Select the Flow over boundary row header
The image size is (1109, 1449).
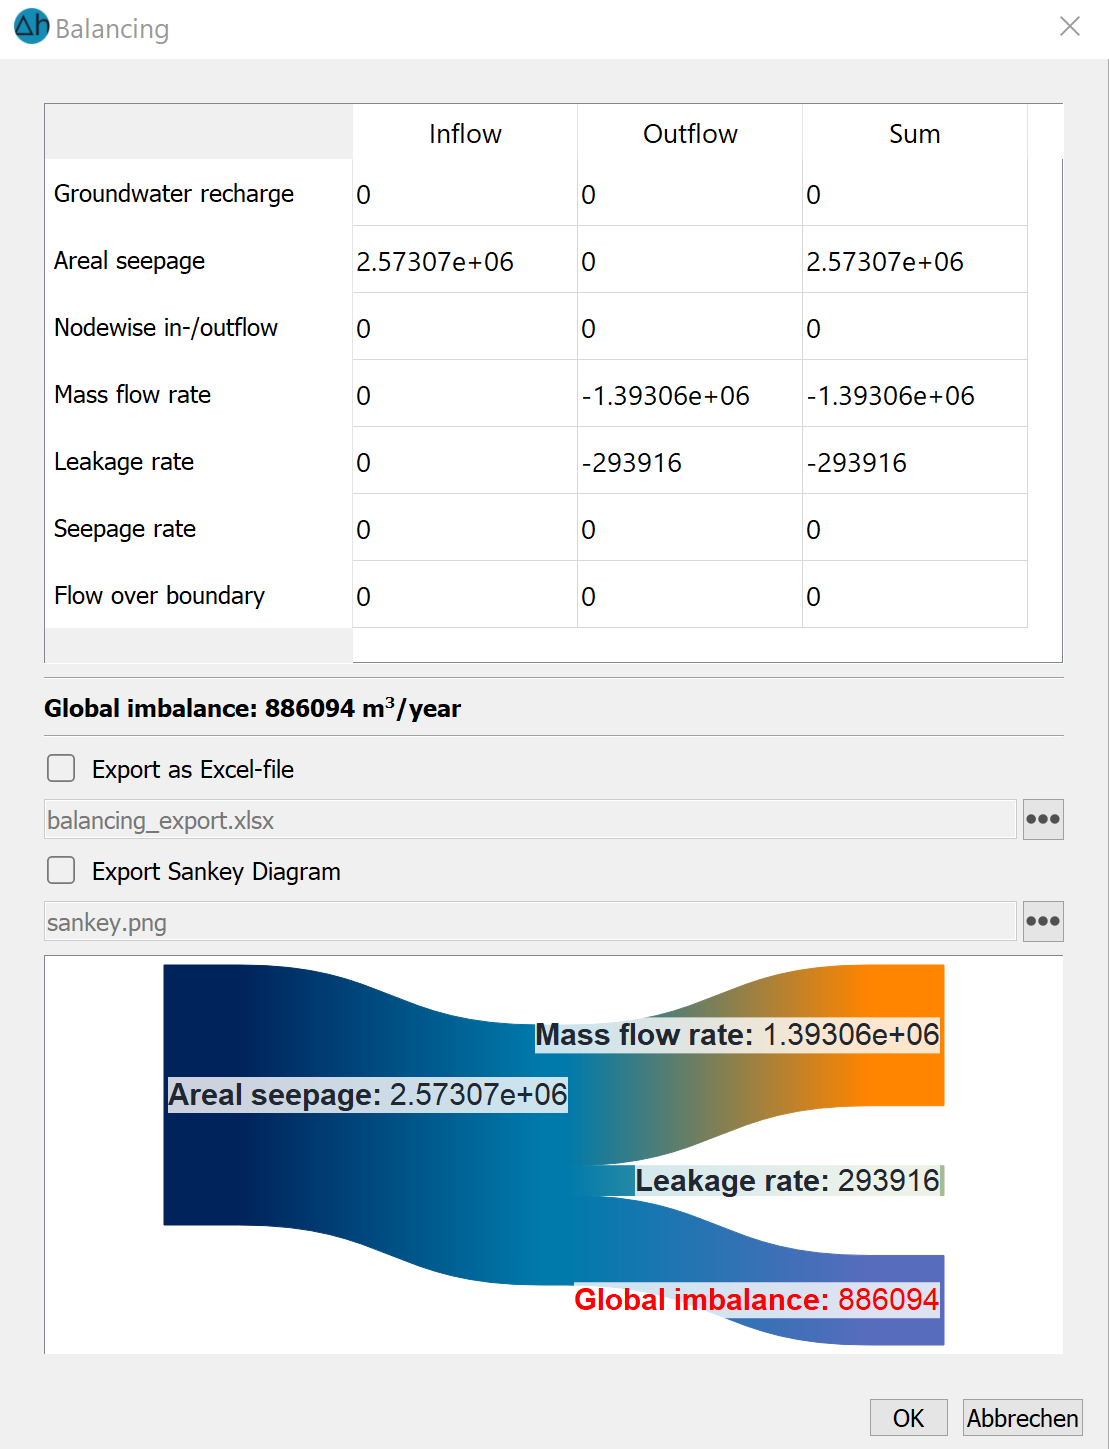click(198, 595)
